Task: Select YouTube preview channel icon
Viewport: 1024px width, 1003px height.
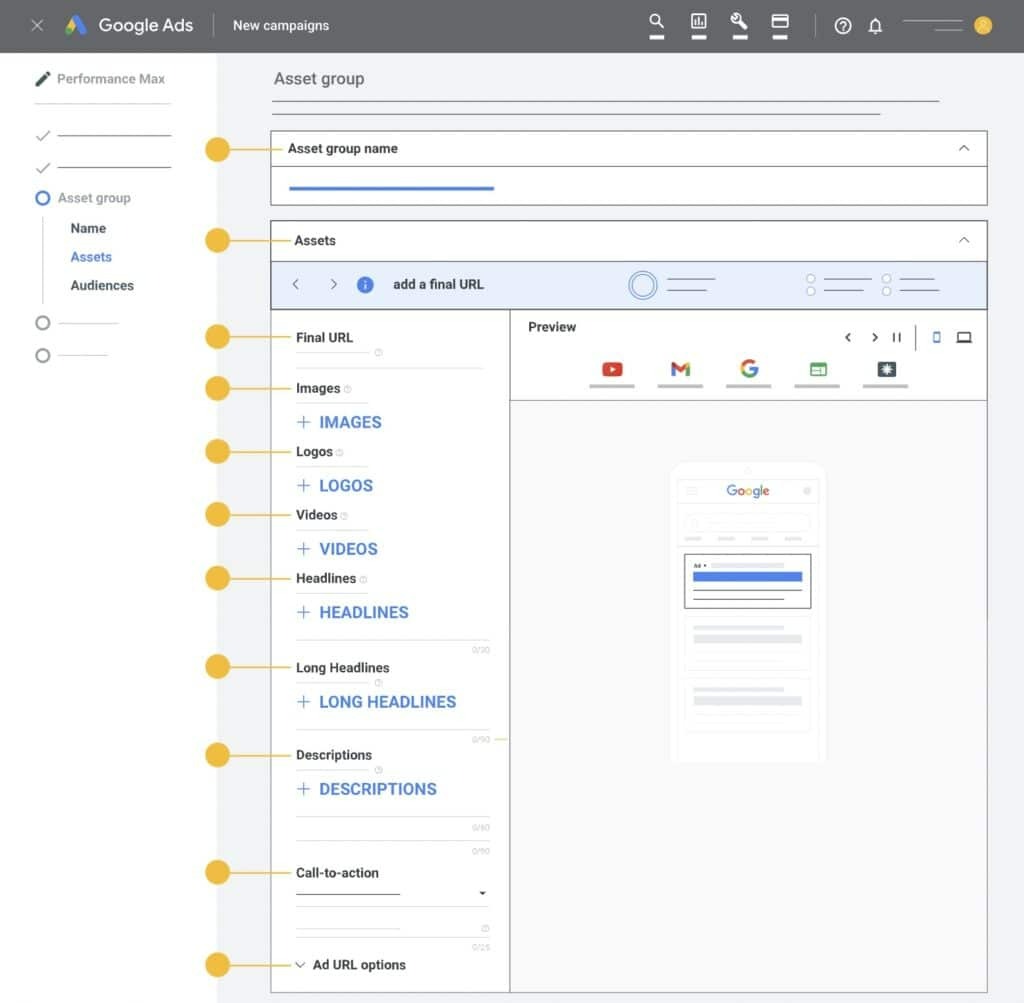Action: [x=612, y=370]
